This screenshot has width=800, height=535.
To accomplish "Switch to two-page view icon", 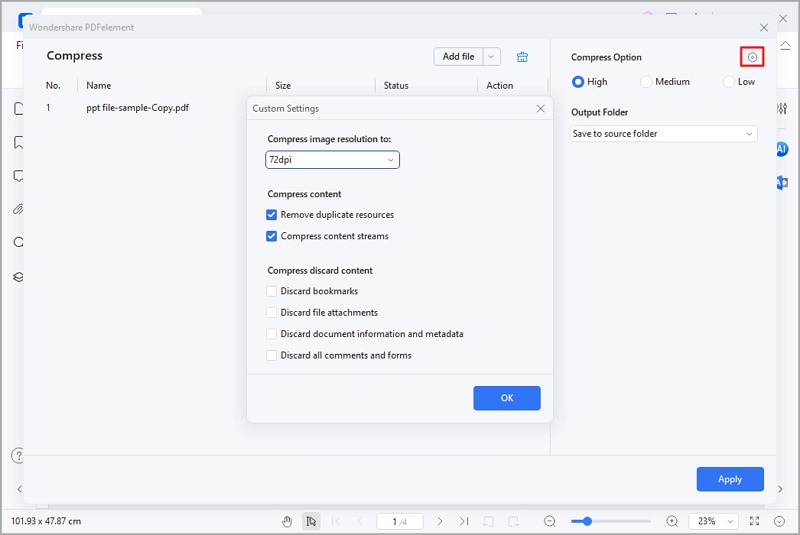I will coord(513,521).
